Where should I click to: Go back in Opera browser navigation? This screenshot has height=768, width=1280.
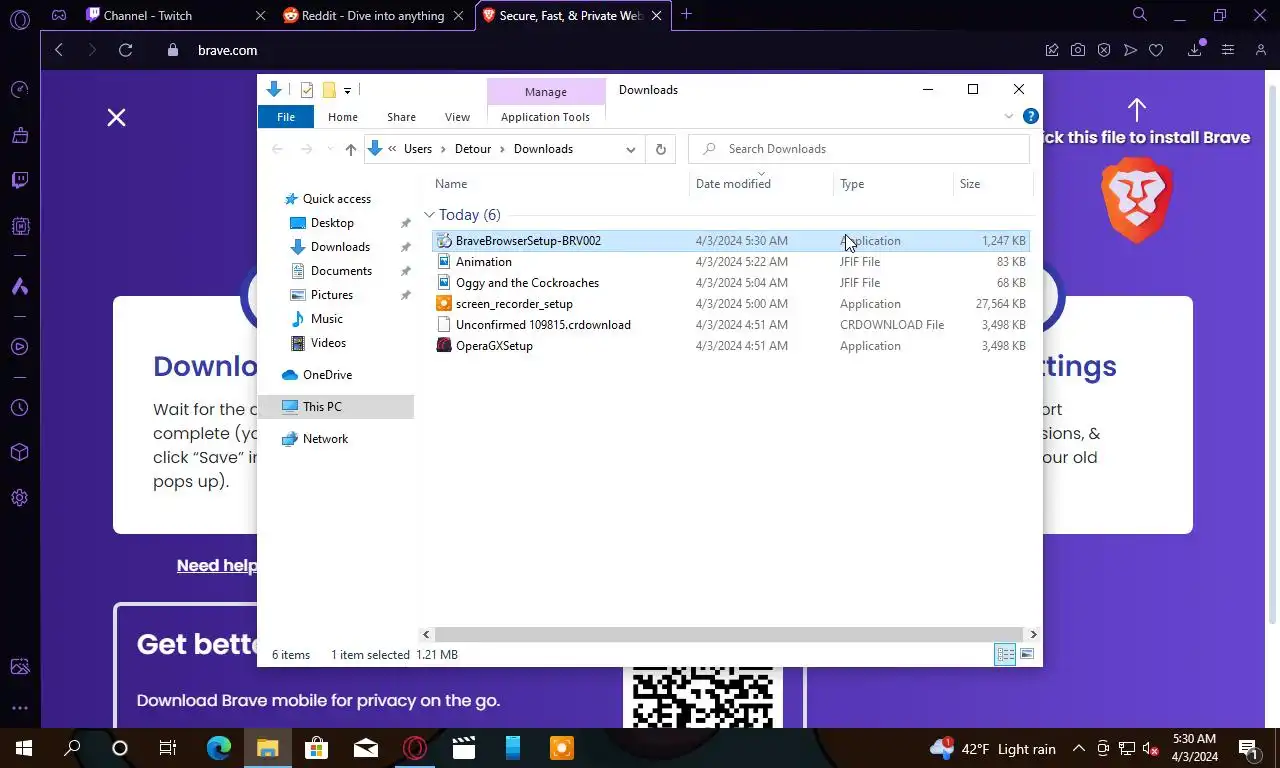coord(59,50)
